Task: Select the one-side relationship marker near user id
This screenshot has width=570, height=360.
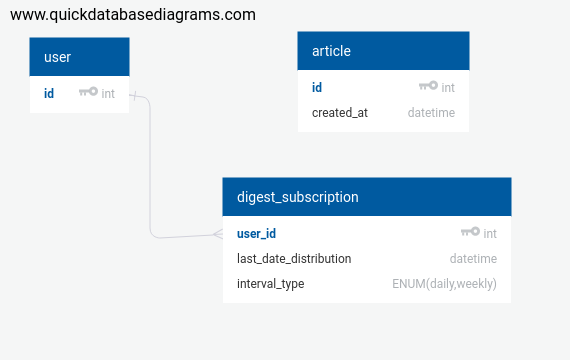Action: (134, 96)
